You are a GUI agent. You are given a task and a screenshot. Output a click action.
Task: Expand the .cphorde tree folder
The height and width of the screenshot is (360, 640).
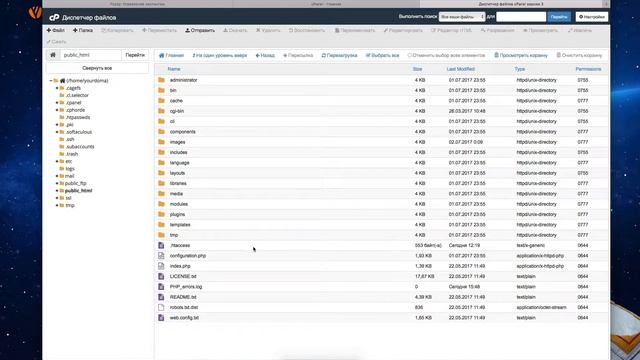(x=57, y=110)
